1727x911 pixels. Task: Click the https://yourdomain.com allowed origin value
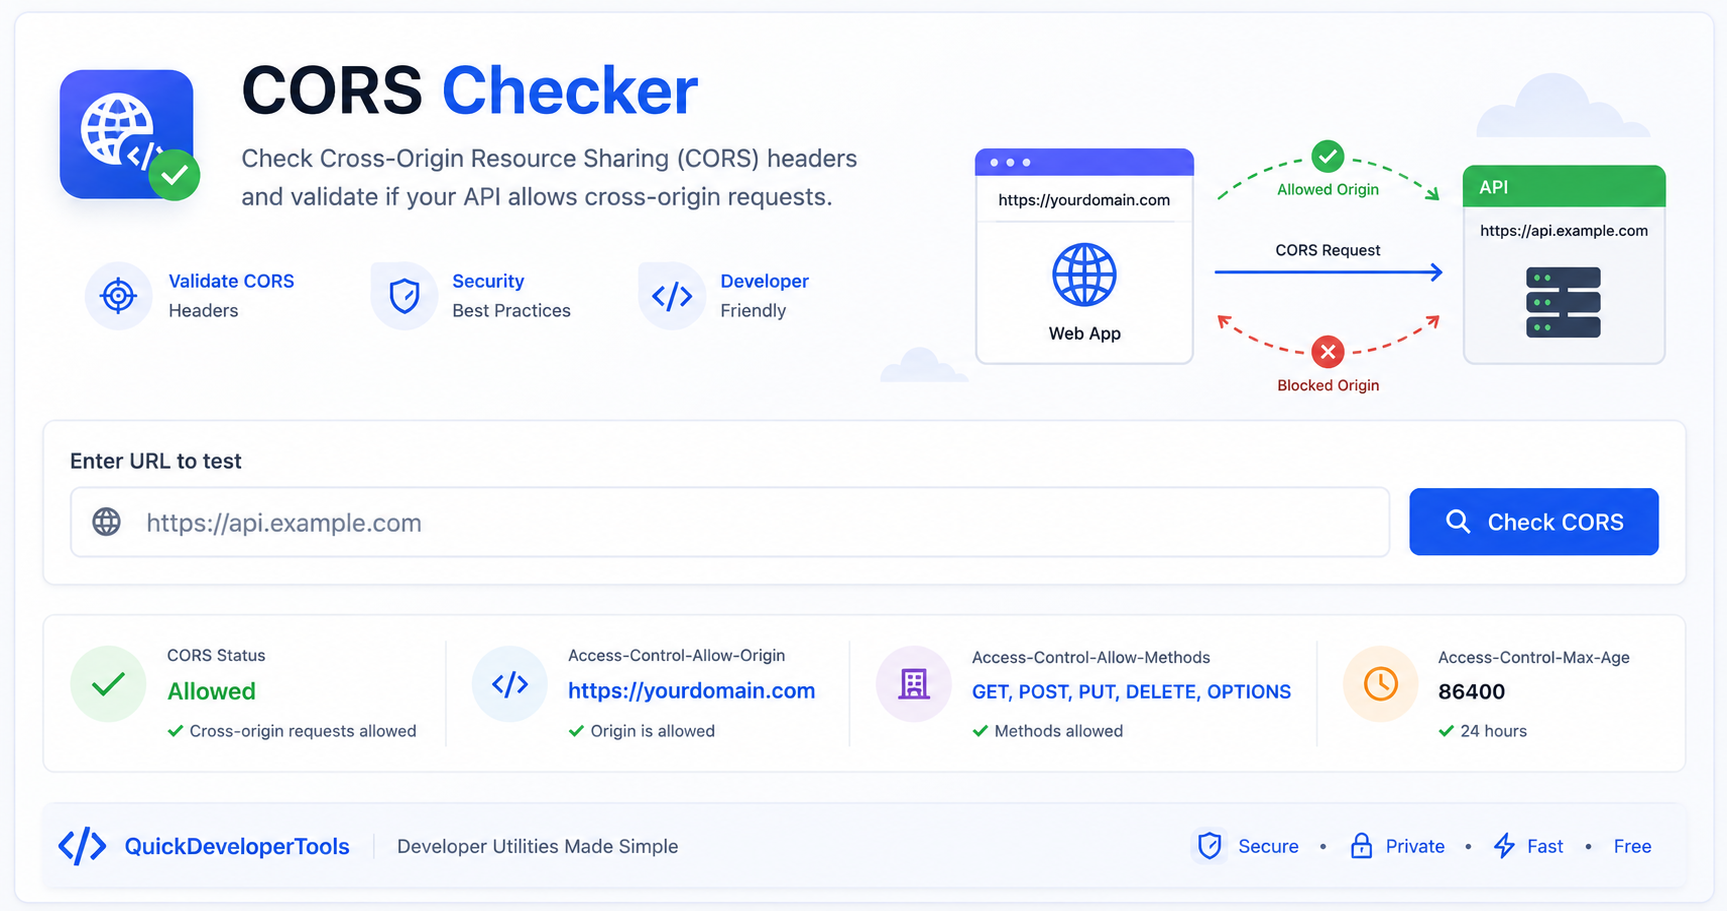coord(691,691)
